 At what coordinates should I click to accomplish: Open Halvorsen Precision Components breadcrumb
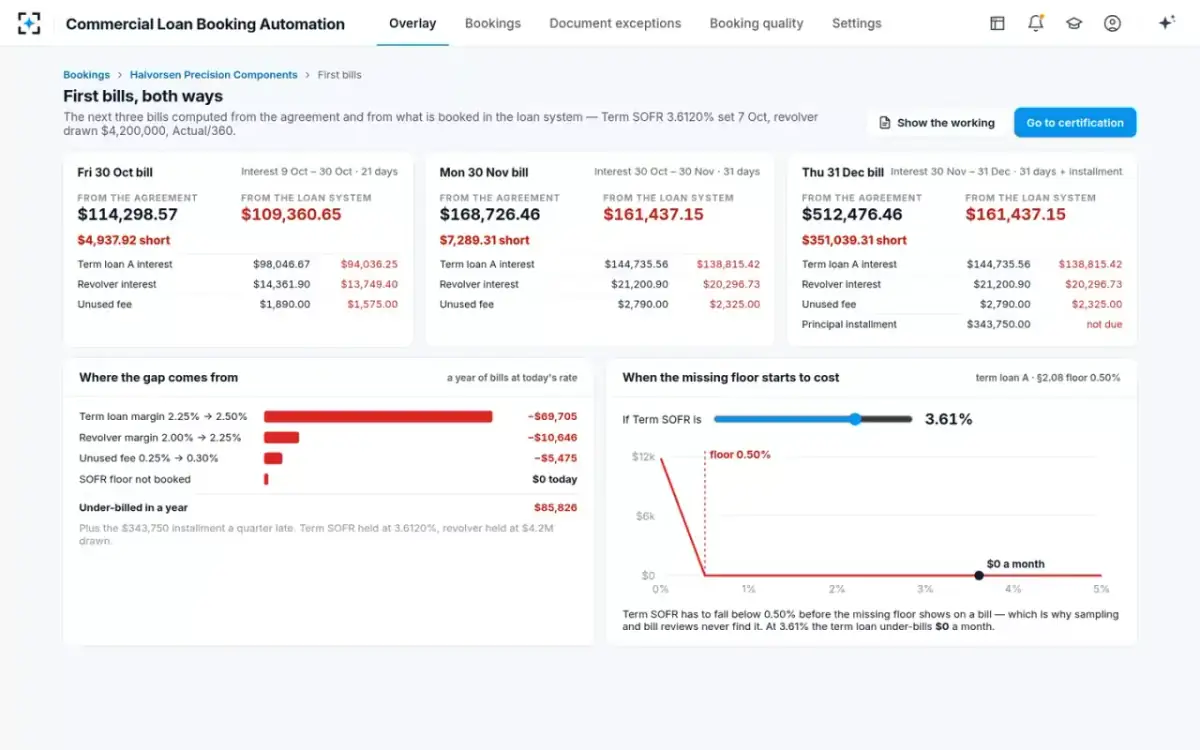(213, 75)
